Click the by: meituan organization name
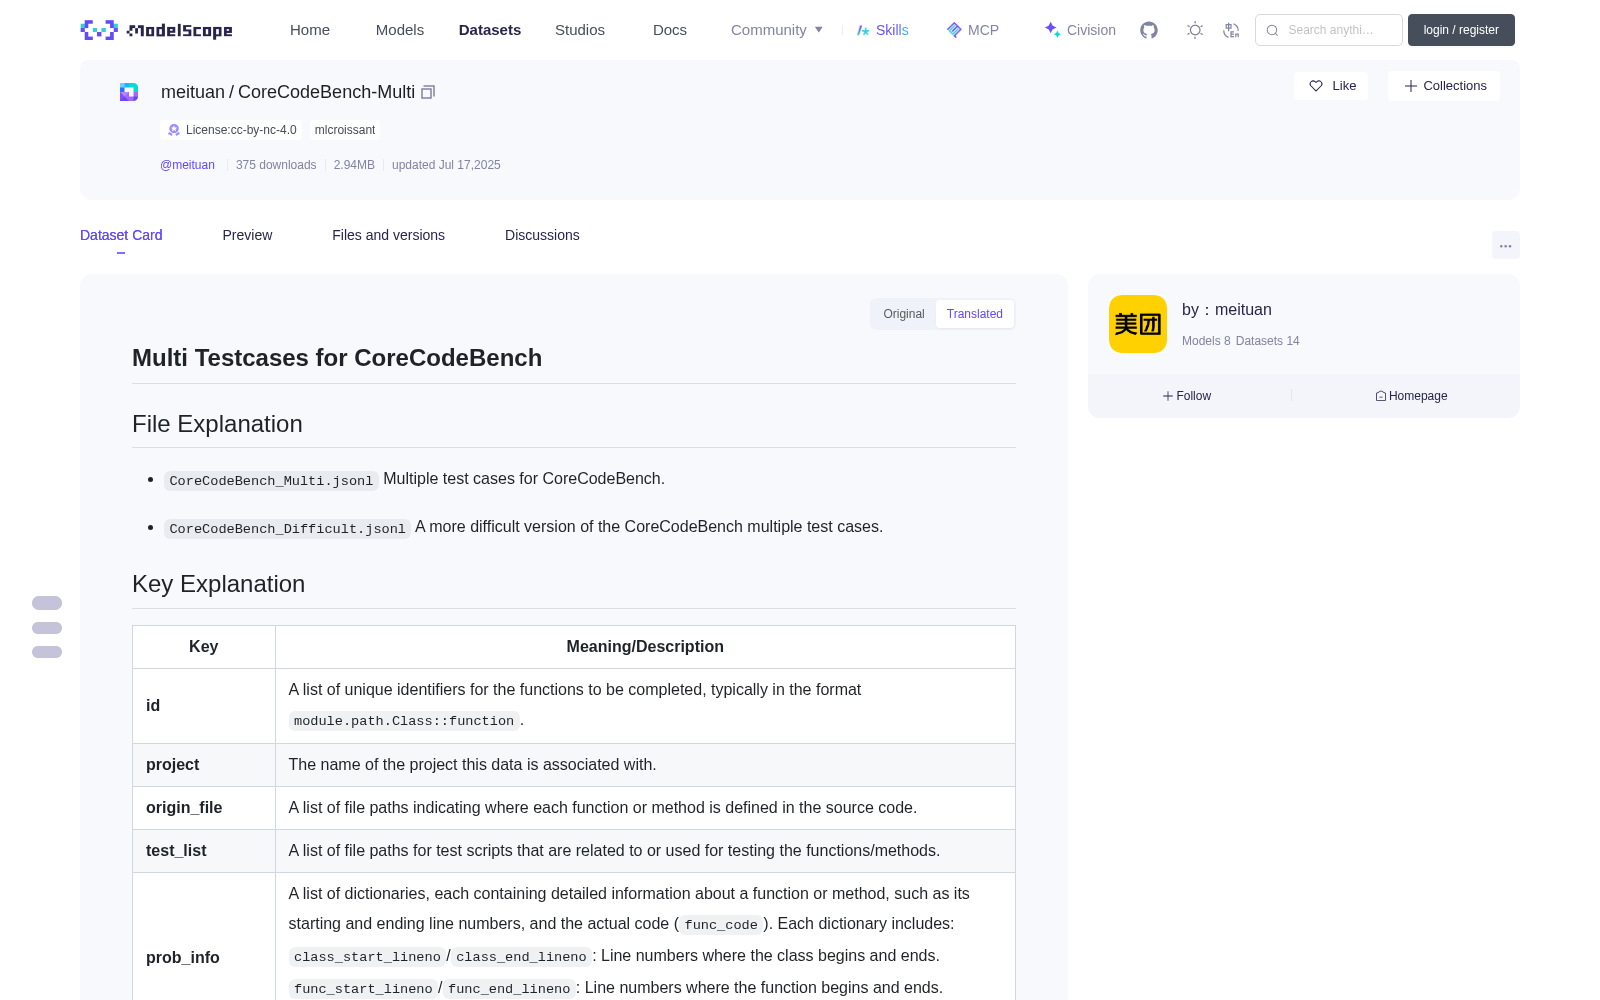The height and width of the screenshot is (1000, 1600). click(x=1227, y=310)
